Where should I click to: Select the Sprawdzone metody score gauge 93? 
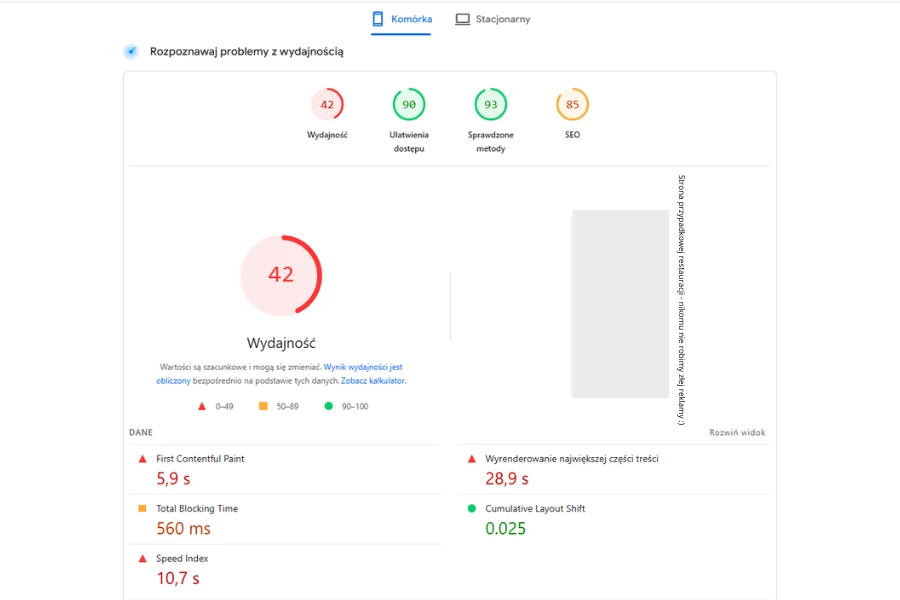click(490, 105)
